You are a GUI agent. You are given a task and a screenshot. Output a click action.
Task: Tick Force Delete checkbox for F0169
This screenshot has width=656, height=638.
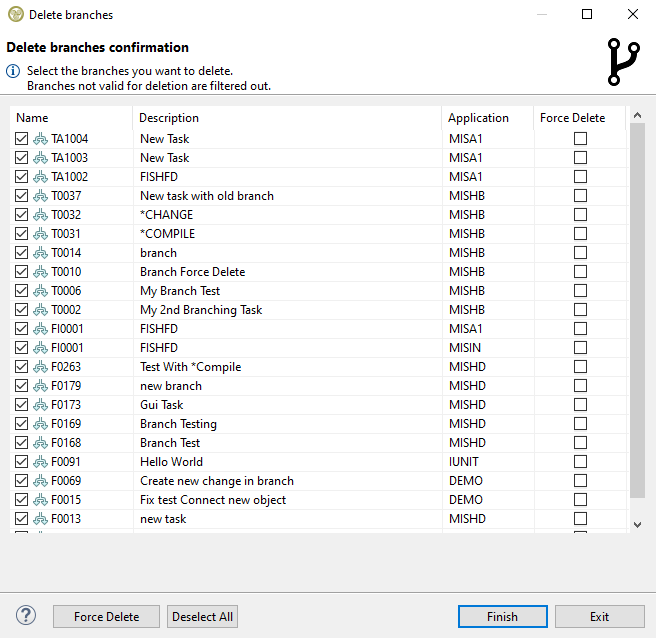tap(580, 424)
